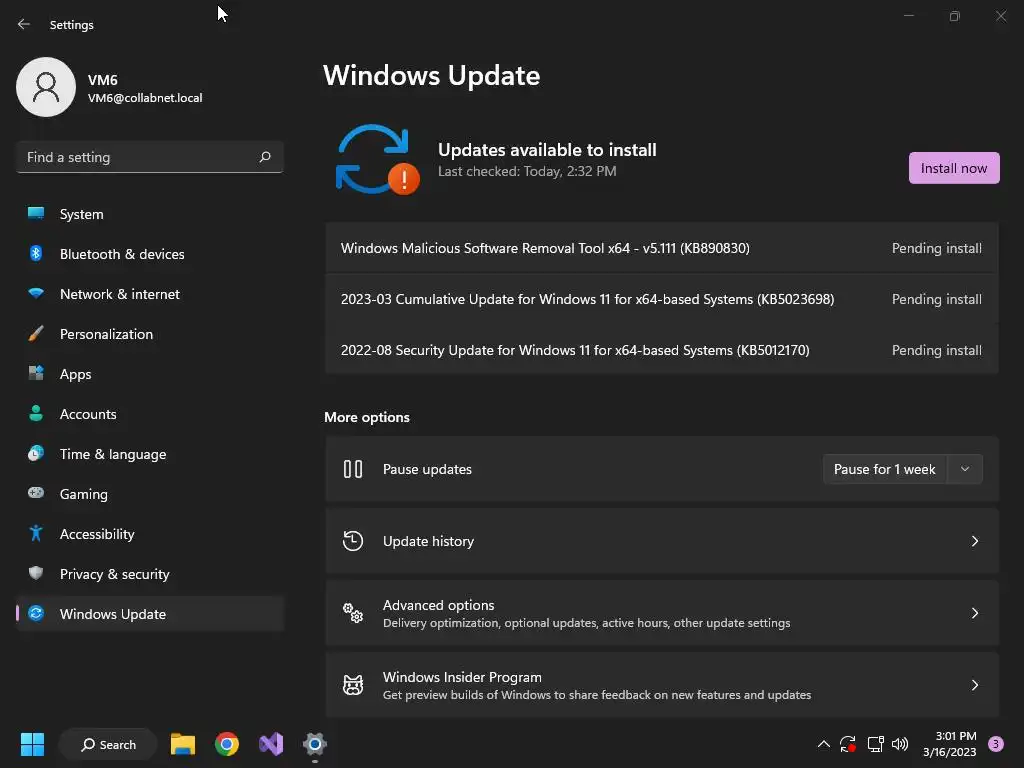Expand the Advanced options chevron
The width and height of the screenshot is (1024, 768).
click(974, 613)
